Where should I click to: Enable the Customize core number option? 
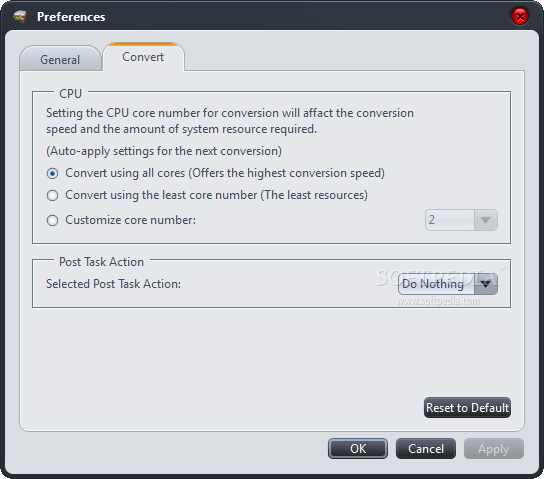coord(52,220)
